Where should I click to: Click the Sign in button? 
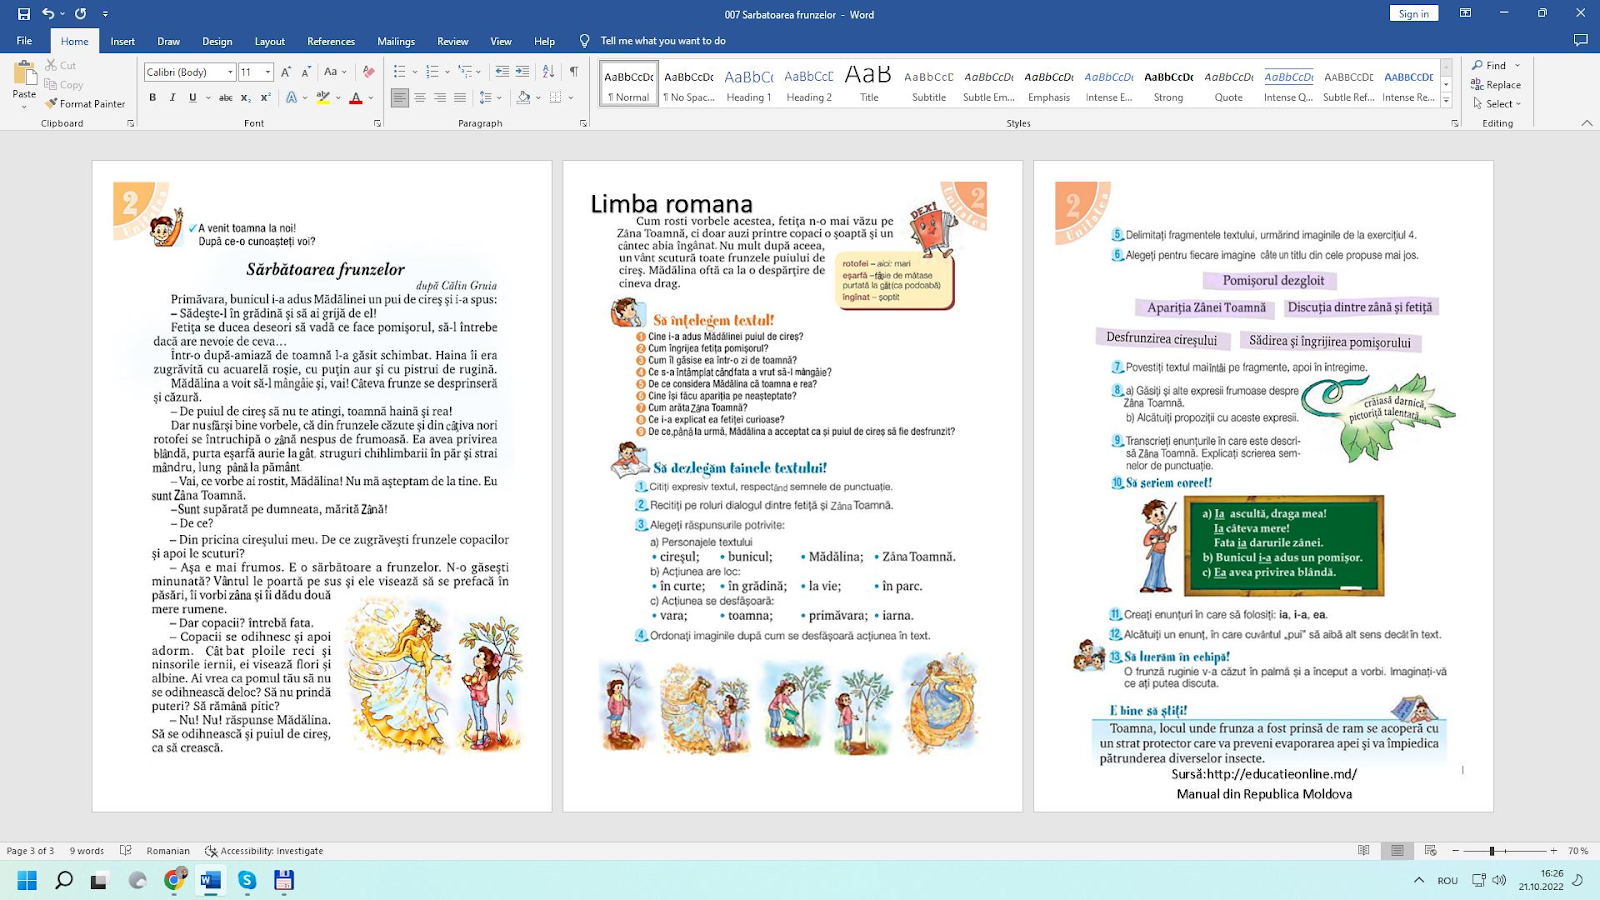click(x=1414, y=14)
